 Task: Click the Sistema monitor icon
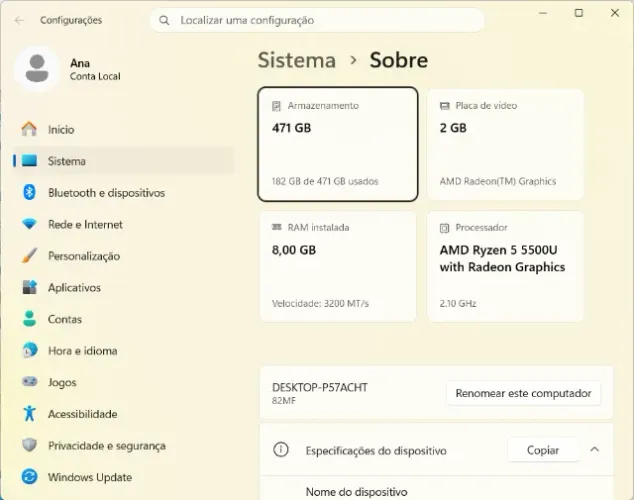pyautogui.click(x=29, y=161)
